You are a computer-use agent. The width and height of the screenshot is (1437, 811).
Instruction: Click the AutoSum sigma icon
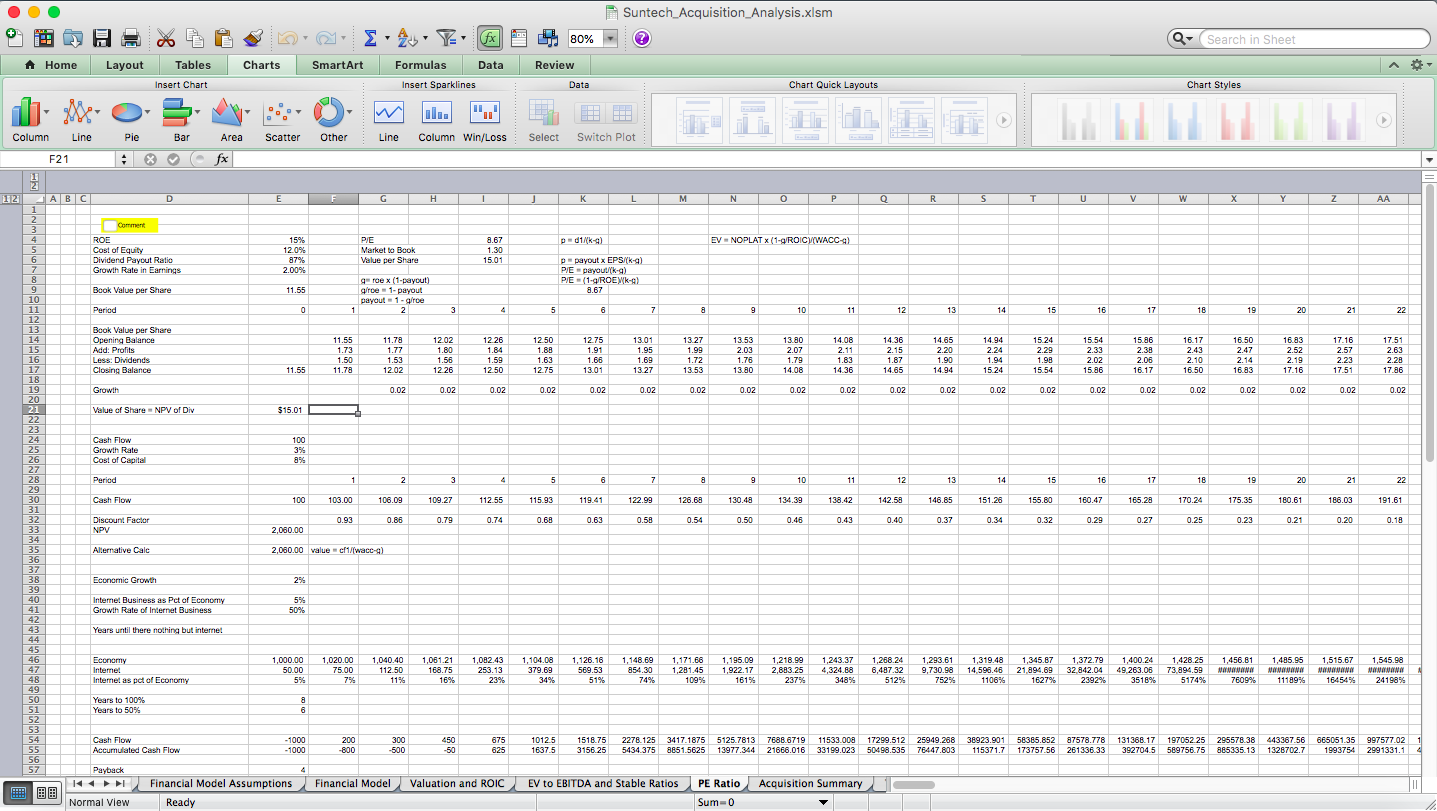[369, 38]
